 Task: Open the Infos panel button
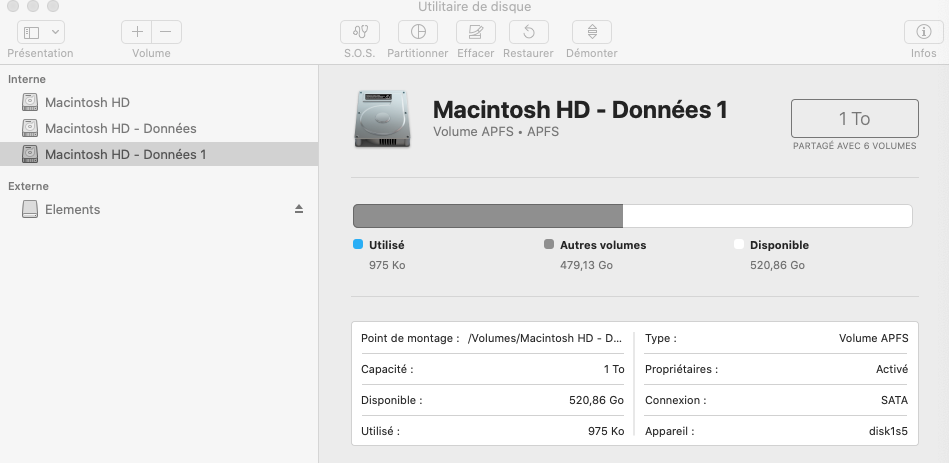tap(923, 32)
